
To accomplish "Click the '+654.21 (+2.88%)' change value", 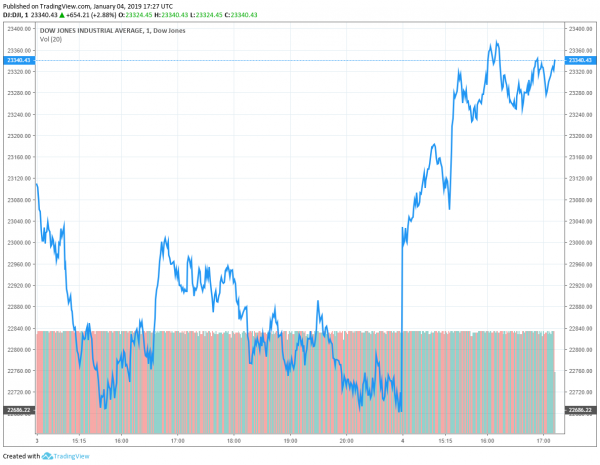I will coord(91,15).
